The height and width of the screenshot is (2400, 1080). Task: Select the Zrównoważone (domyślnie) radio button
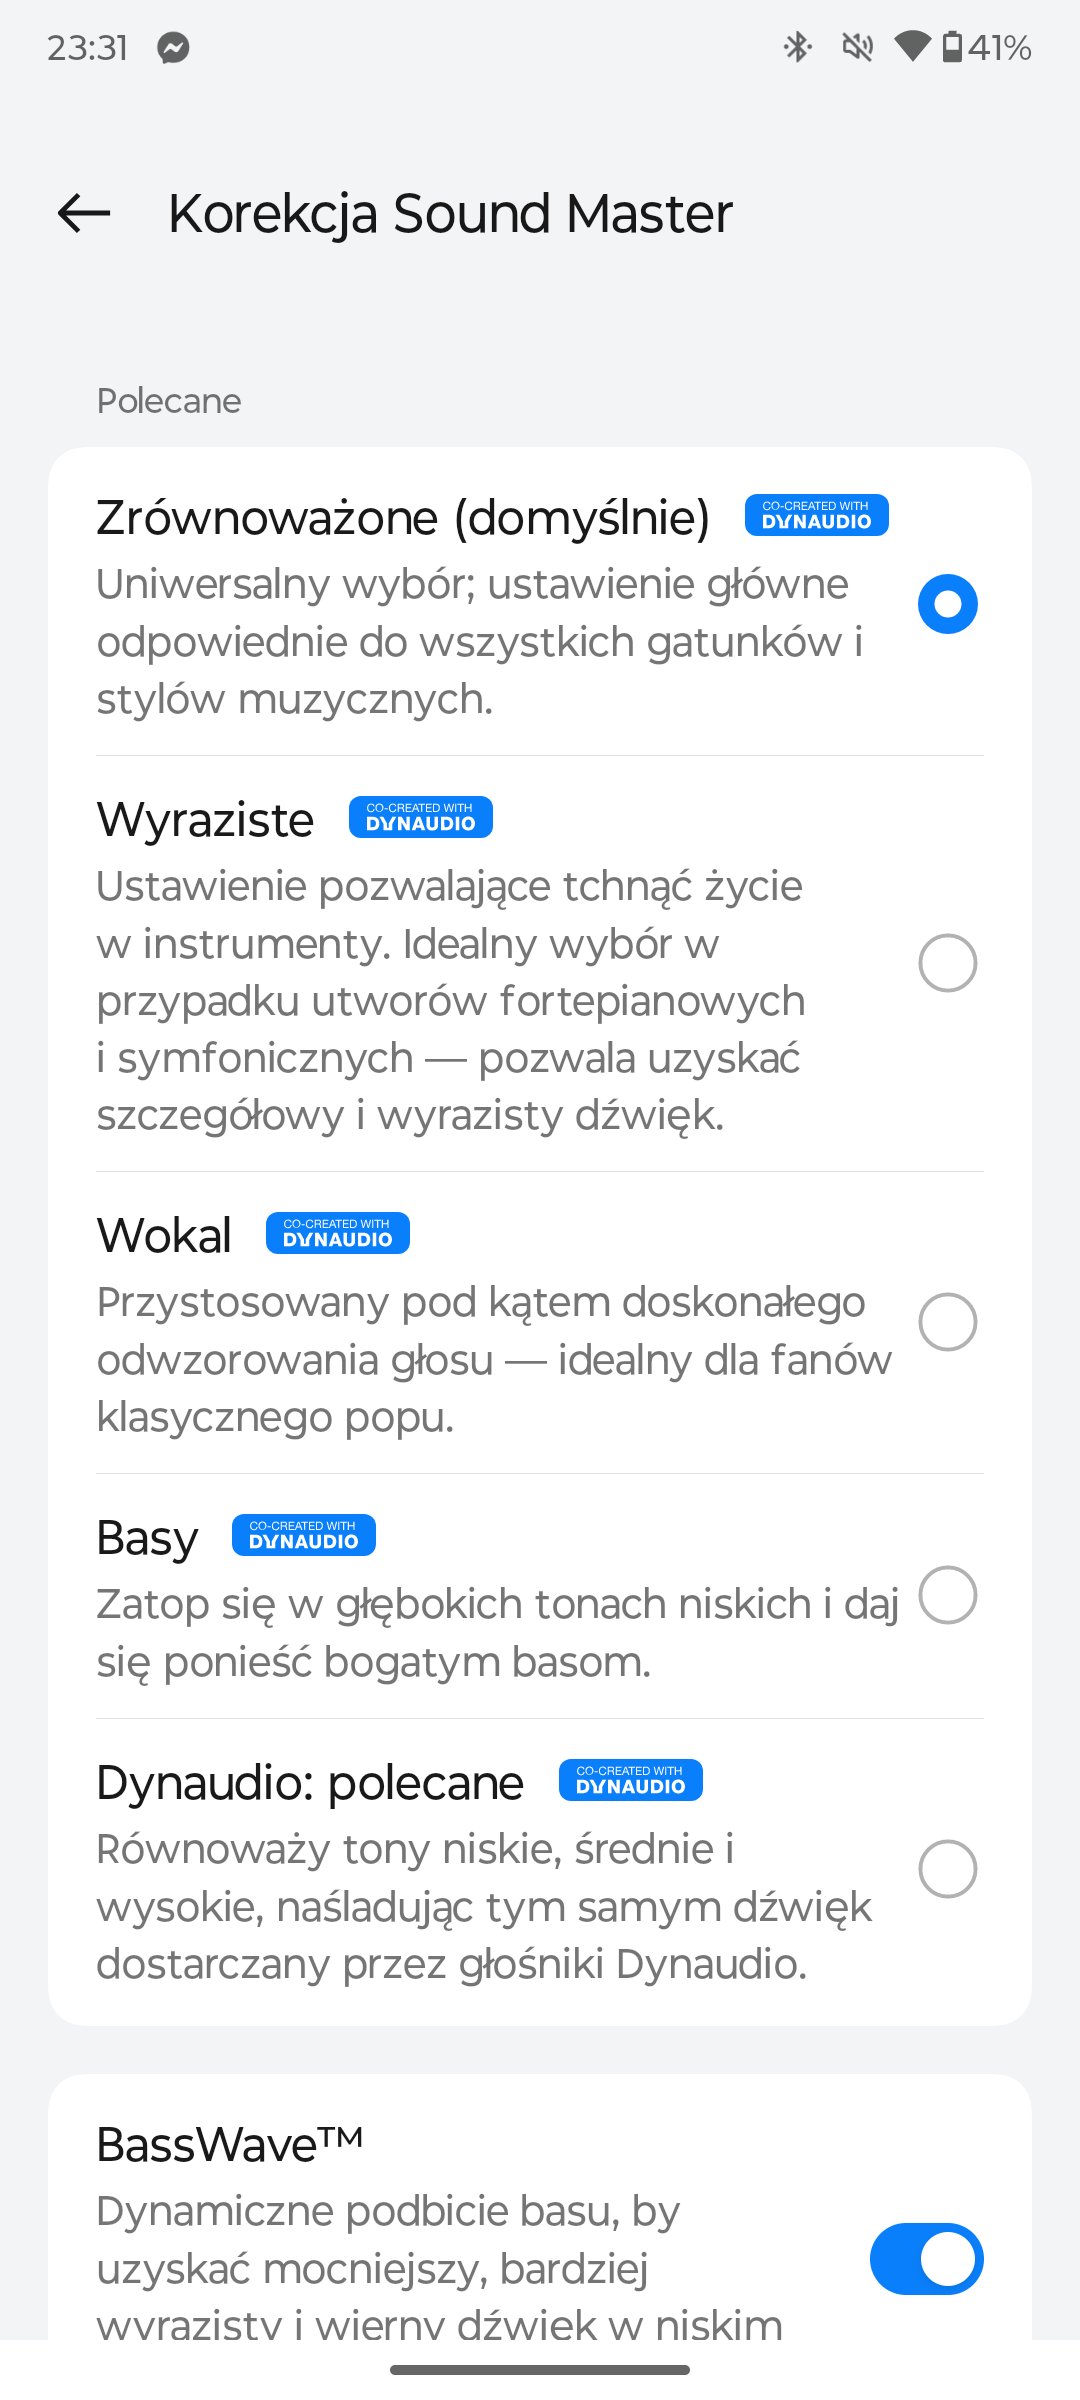(948, 604)
